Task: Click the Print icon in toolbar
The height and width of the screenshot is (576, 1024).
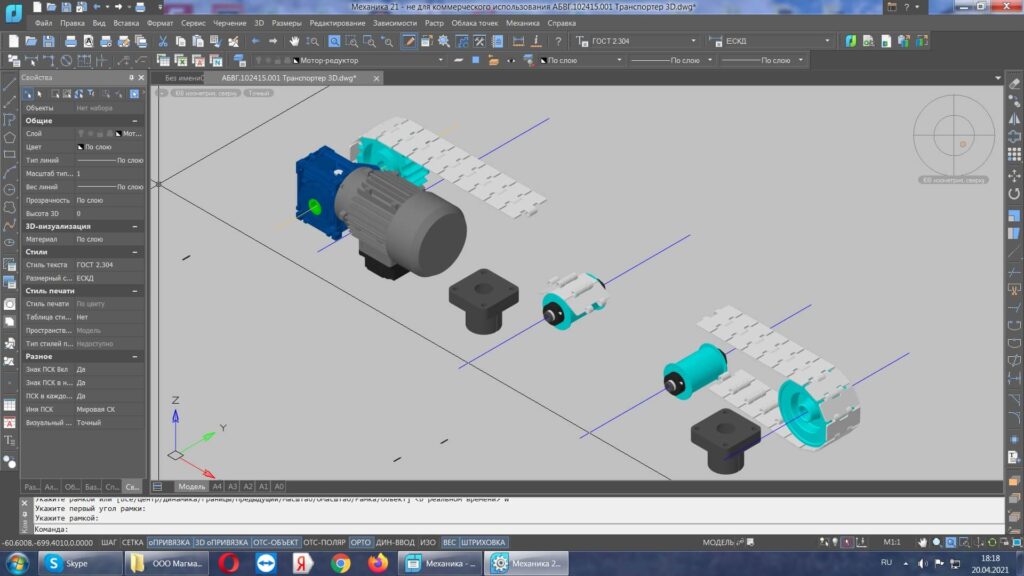Action: click(71, 41)
